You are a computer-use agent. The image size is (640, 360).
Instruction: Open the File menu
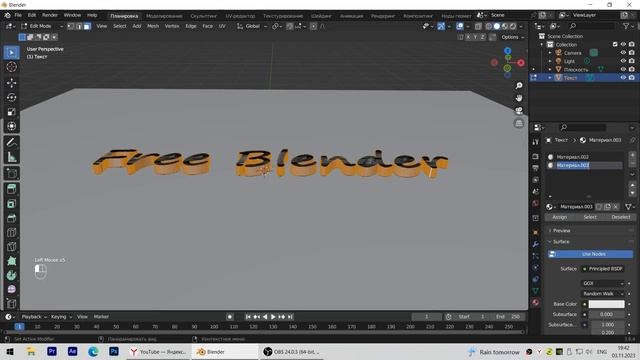pyautogui.click(x=18, y=15)
